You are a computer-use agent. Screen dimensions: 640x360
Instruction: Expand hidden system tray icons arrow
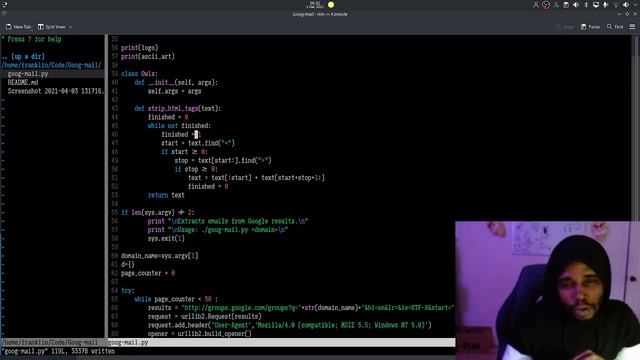(x=635, y=5)
